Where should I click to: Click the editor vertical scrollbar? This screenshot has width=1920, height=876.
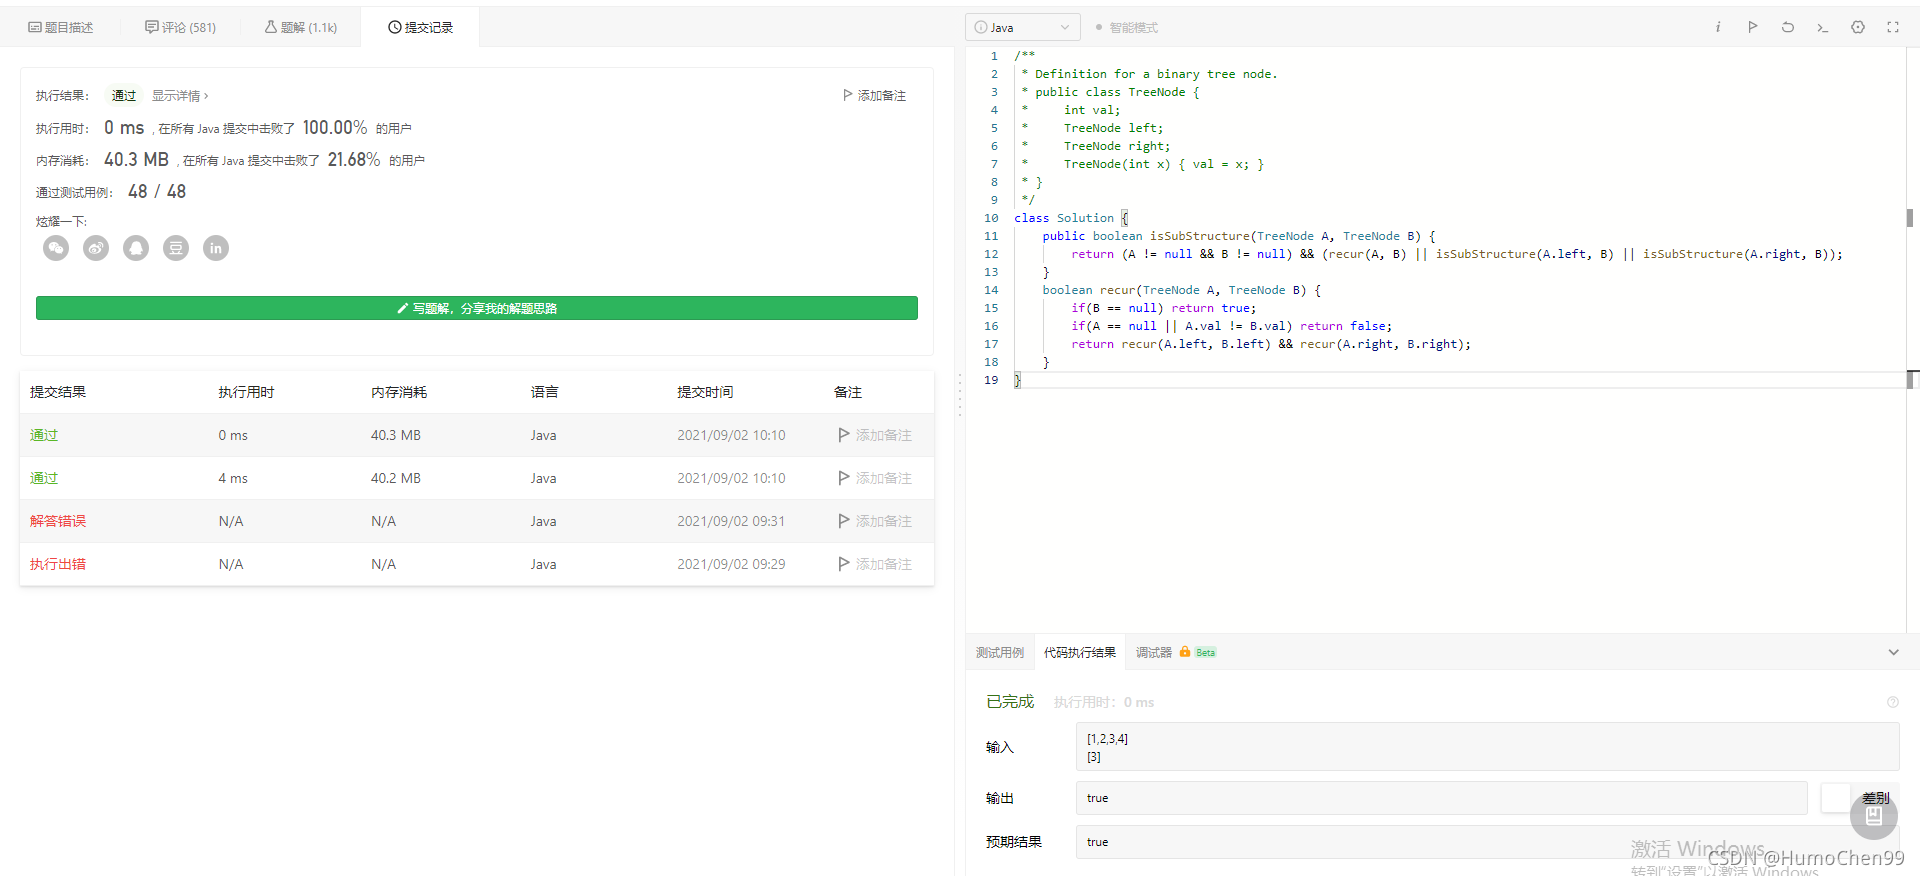[x=1910, y=217]
